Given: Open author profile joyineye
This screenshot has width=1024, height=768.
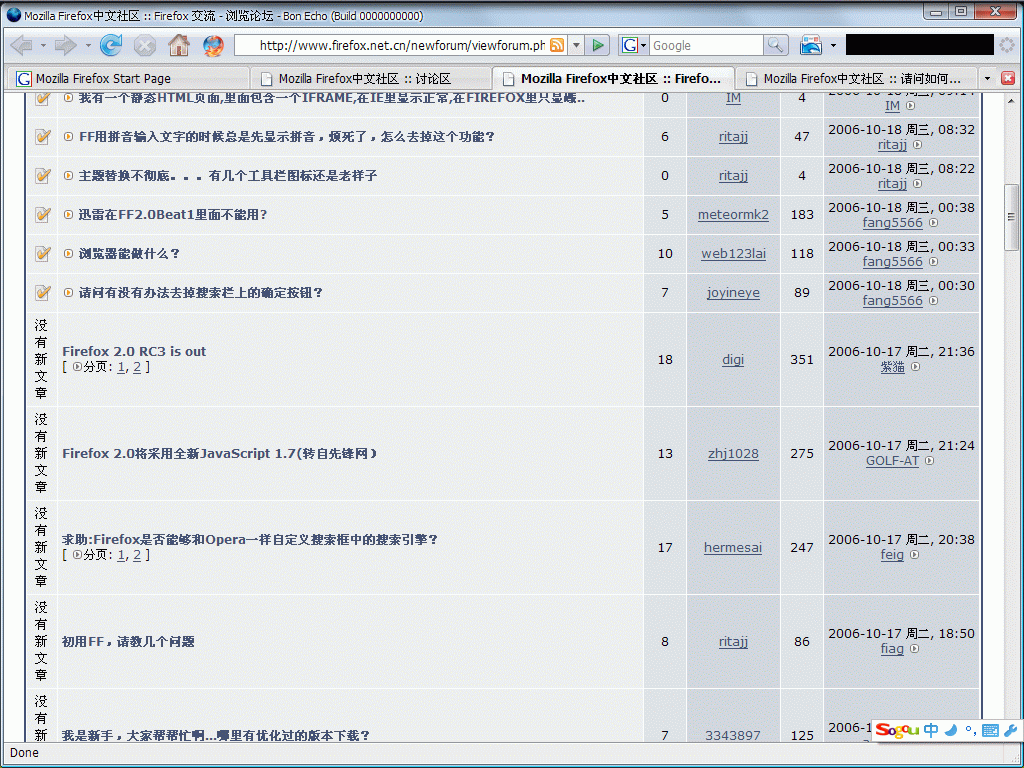Looking at the screenshot, I should click(x=733, y=293).
